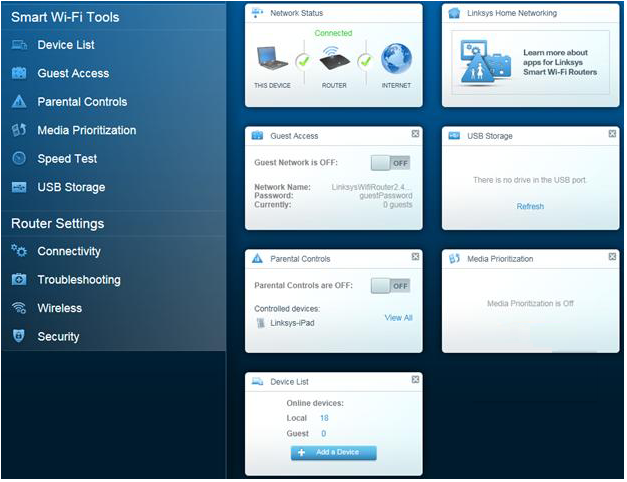
Task: Click the Connectivity gears icon
Action: [19, 251]
